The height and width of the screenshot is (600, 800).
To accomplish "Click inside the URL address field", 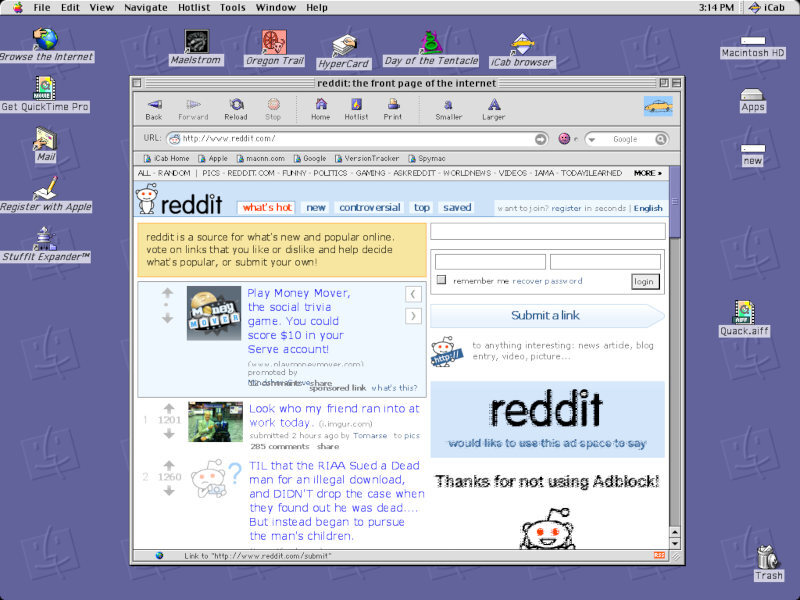I will (x=300, y=138).
